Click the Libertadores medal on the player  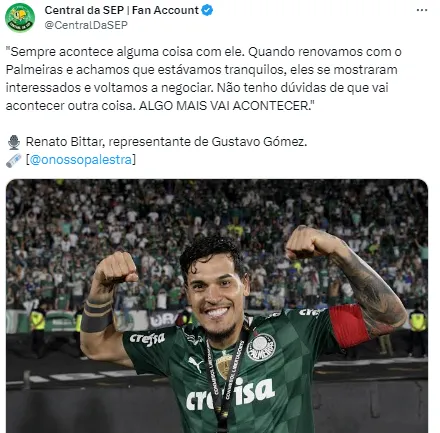[x=224, y=366]
